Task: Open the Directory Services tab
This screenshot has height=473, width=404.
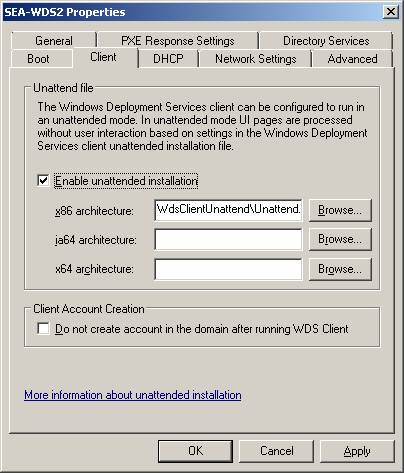Action: (326, 41)
